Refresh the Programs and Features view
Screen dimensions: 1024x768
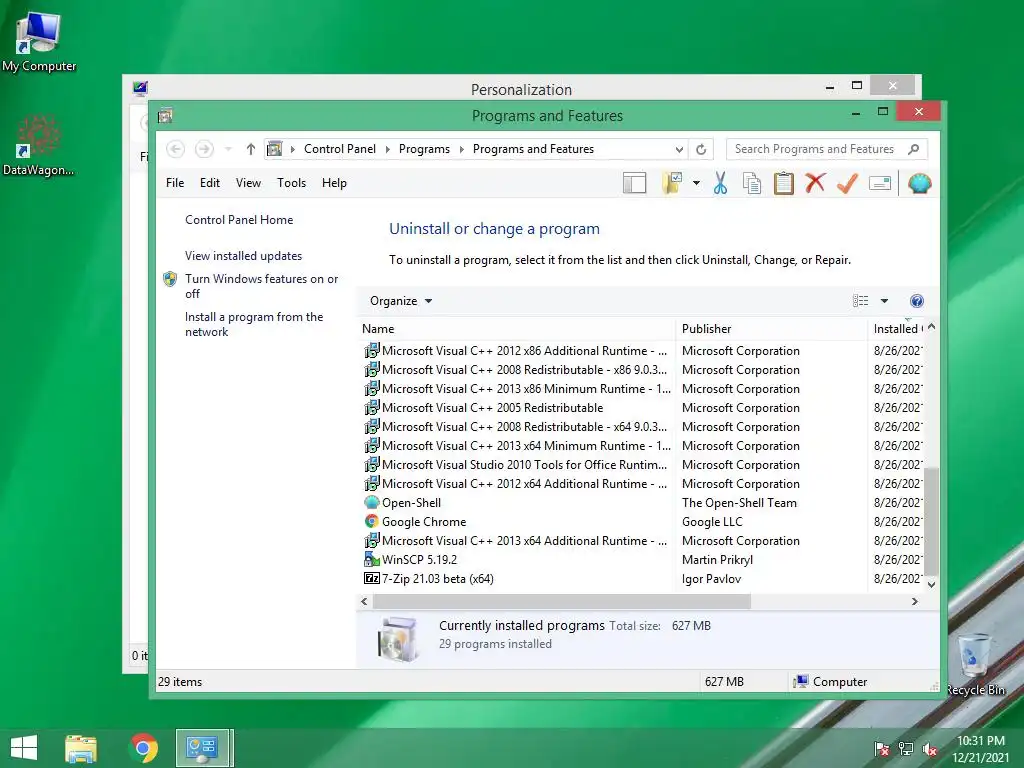coord(701,149)
